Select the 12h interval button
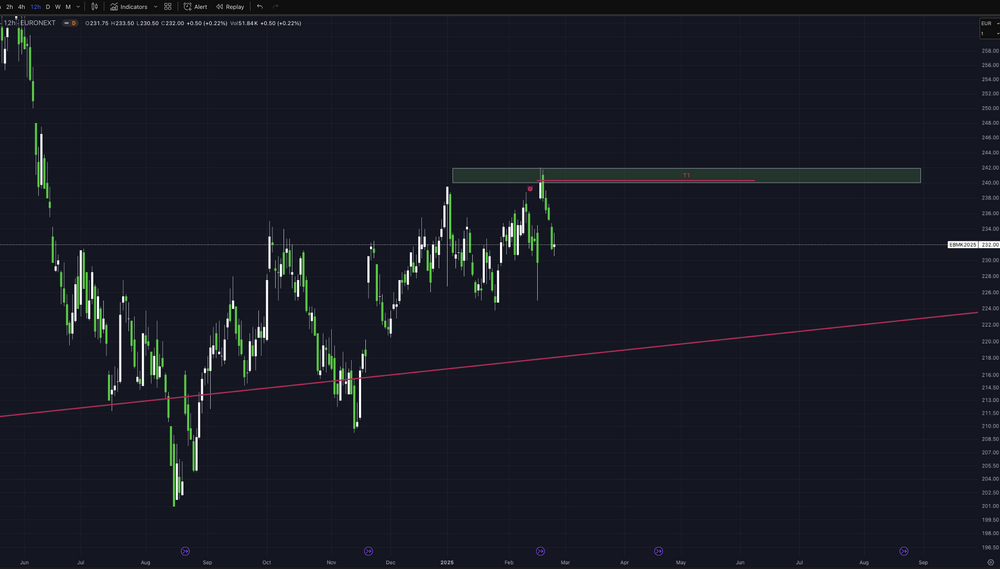1000x569 pixels. [36, 7]
